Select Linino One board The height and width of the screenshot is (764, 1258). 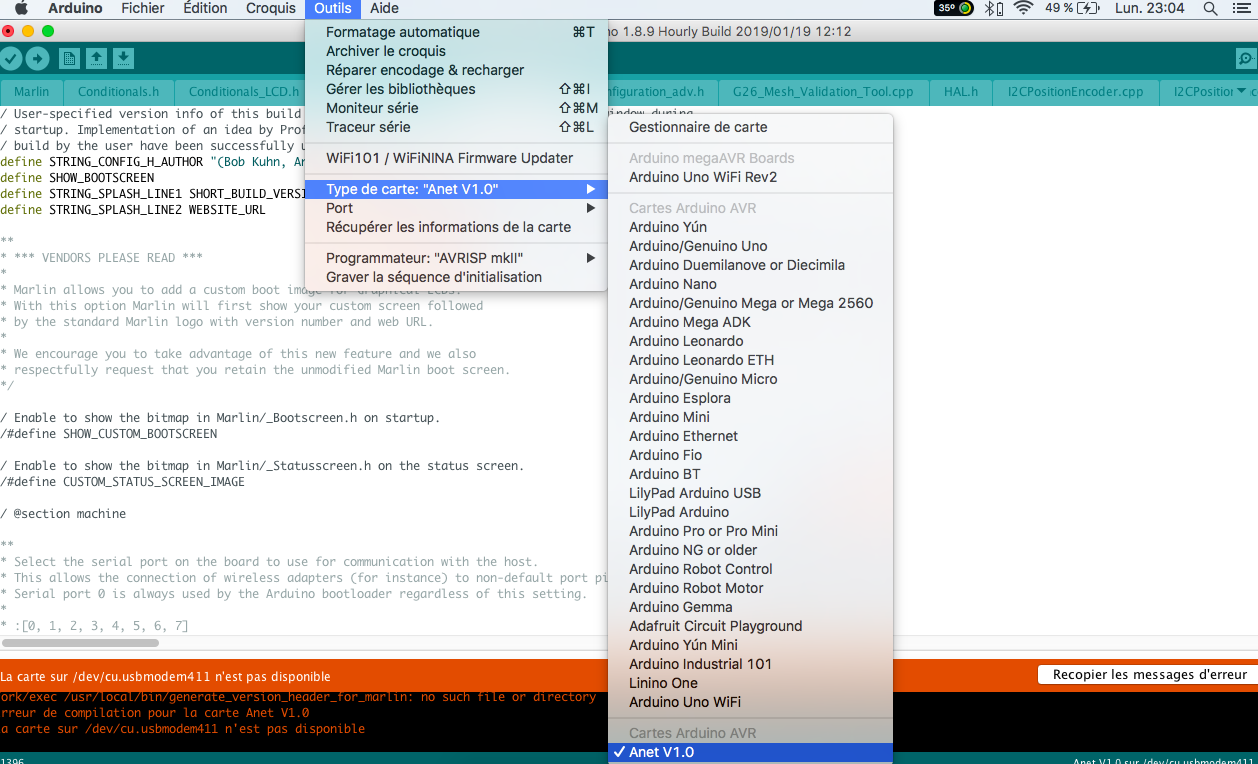(750, 683)
